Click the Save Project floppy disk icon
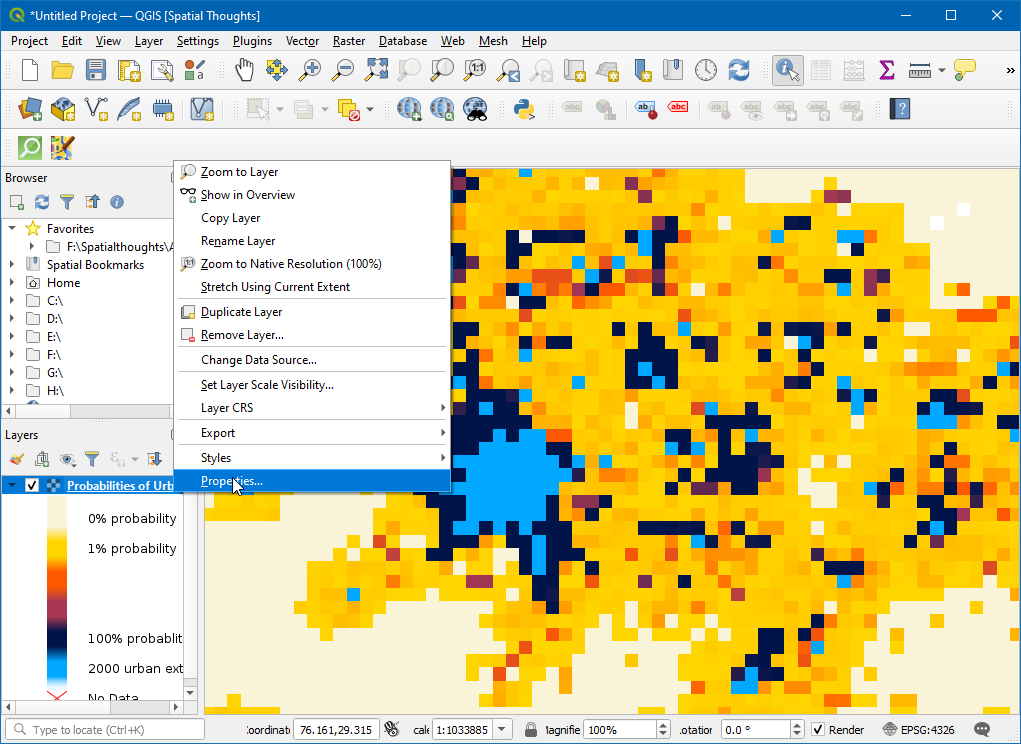 click(96, 70)
